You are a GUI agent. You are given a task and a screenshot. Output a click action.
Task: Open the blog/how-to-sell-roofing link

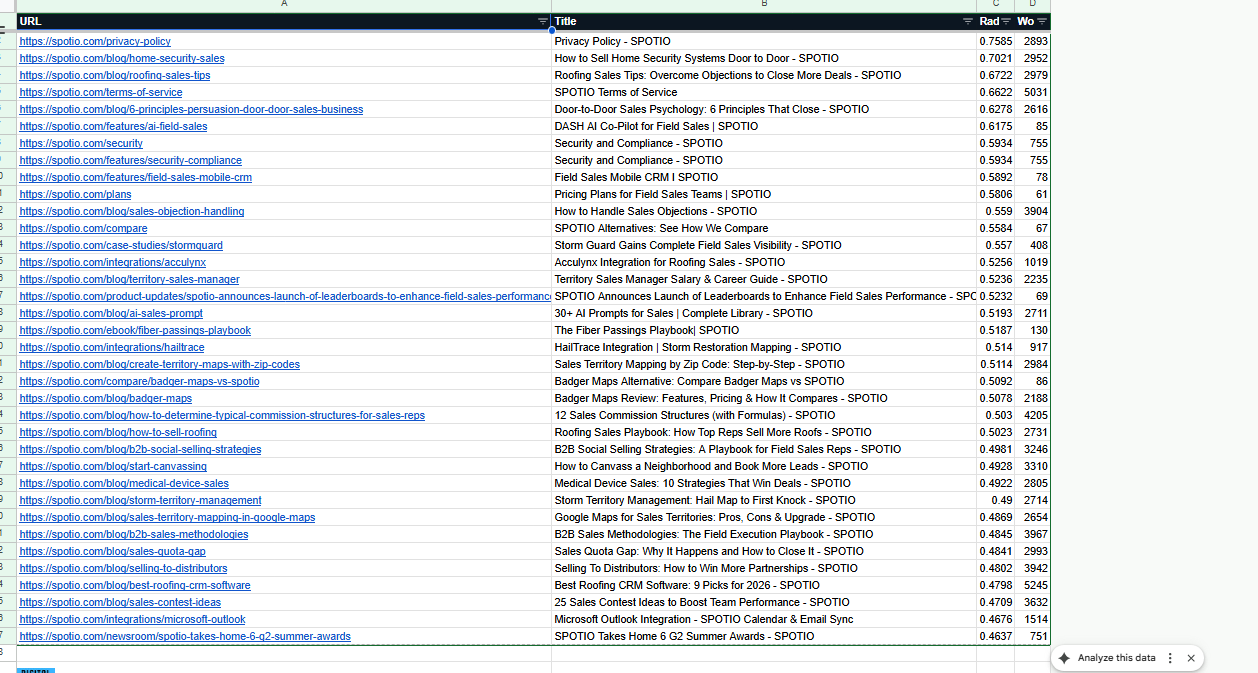coord(118,432)
